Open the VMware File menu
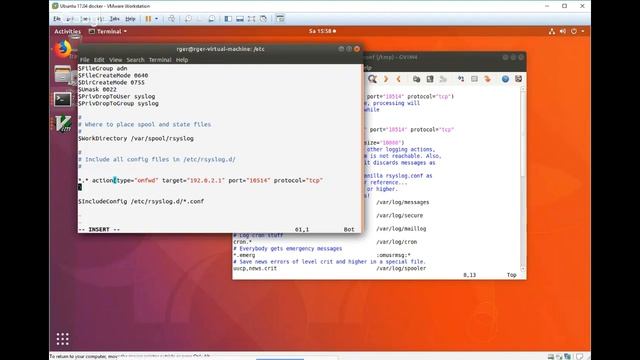This screenshot has width=640, height=360. pos(57,19)
